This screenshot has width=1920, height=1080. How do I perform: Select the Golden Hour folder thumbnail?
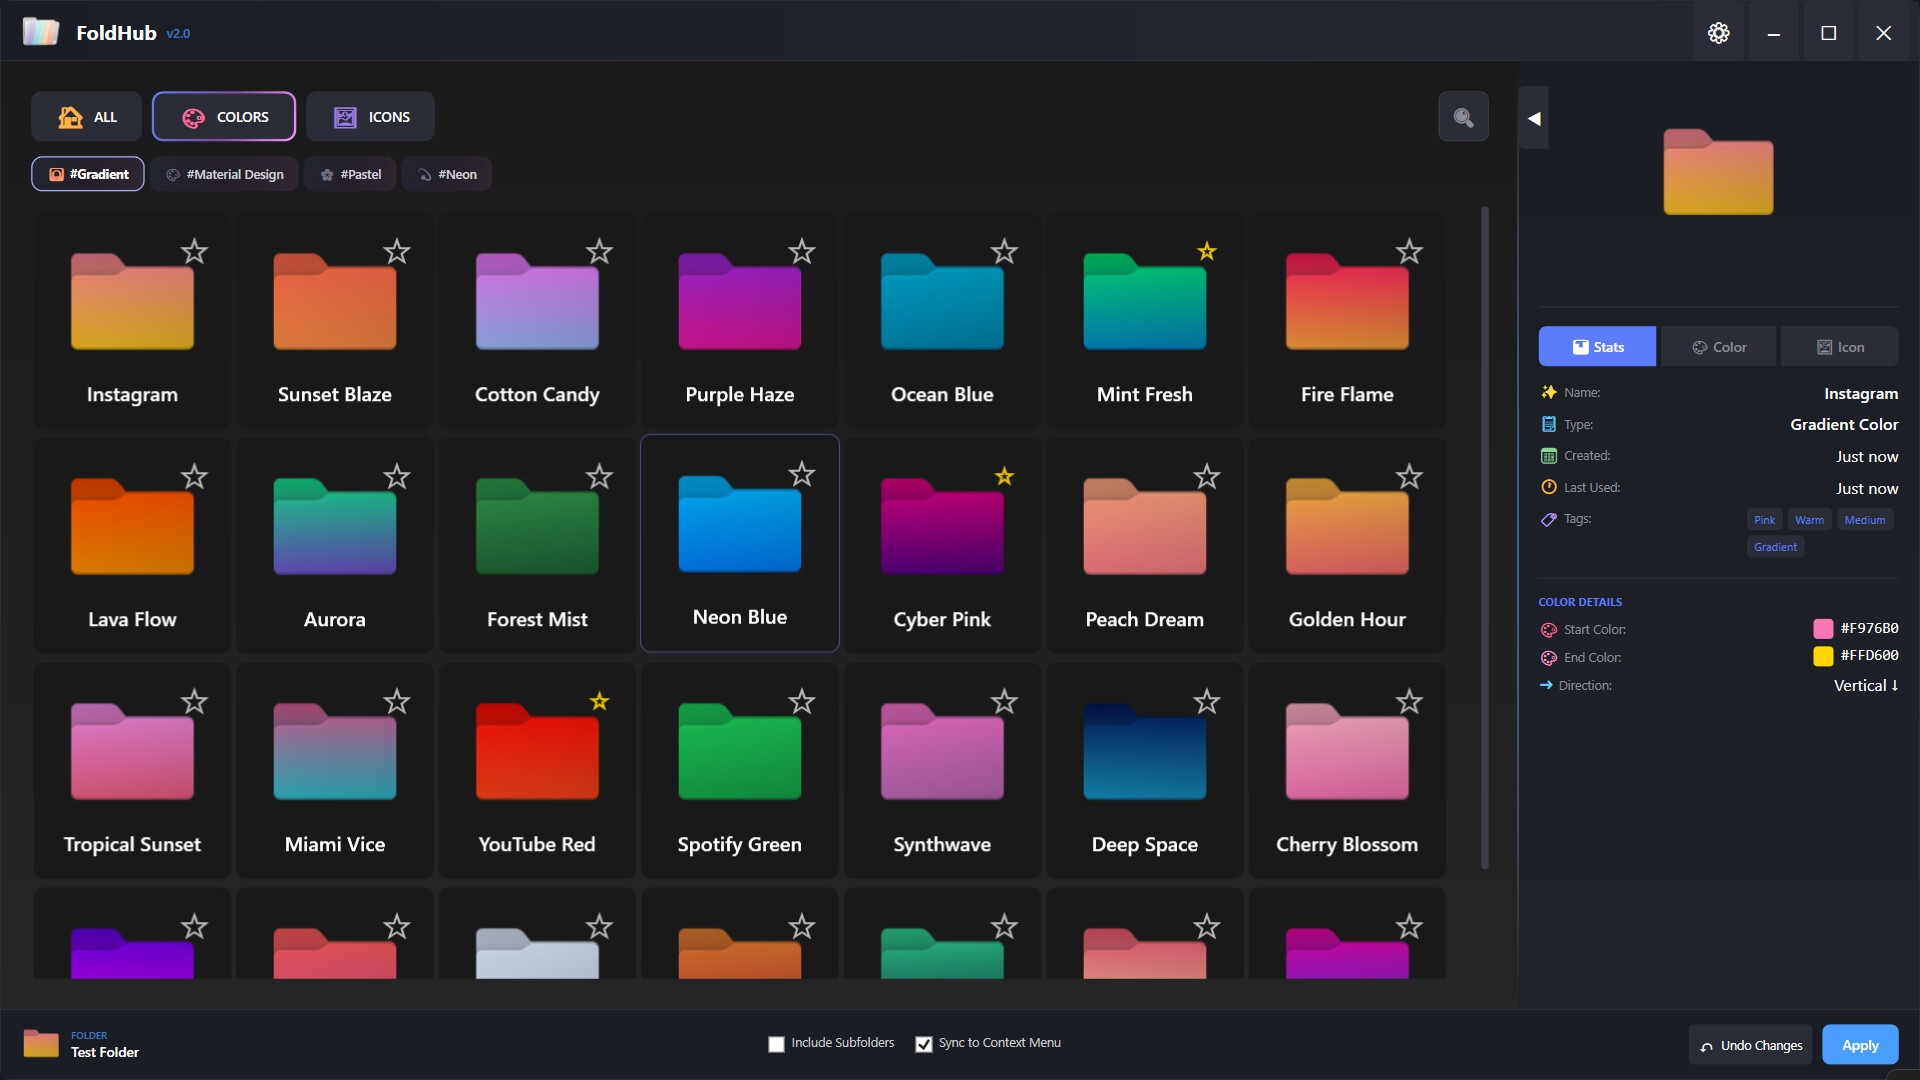click(1346, 527)
